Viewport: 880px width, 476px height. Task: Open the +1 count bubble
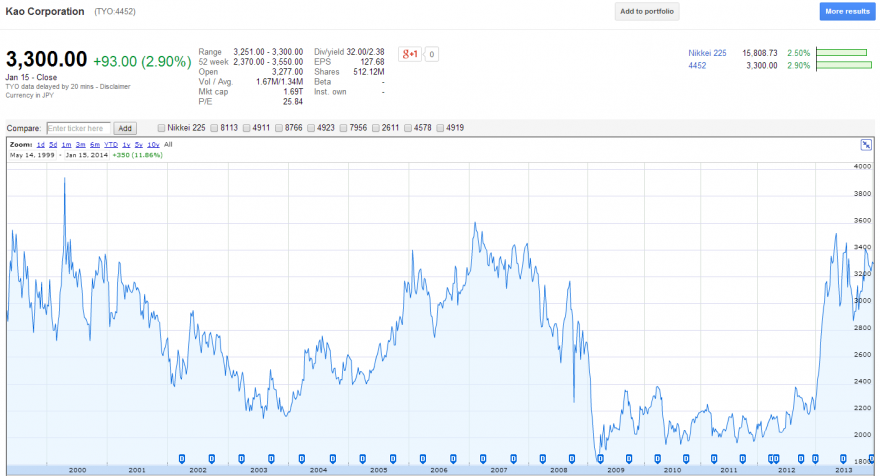click(x=431, y=54)
